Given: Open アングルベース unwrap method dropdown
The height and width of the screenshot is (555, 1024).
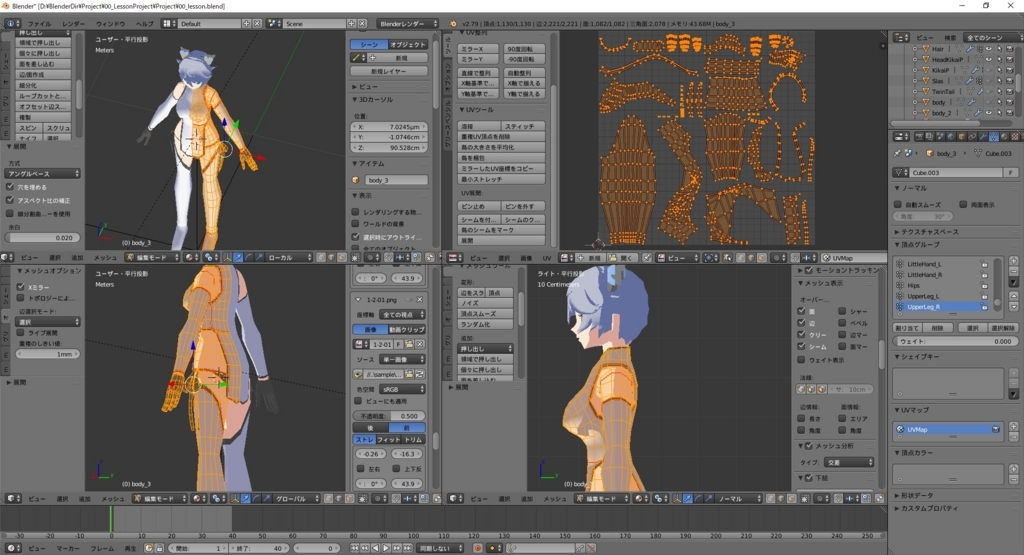Looking at the screenshot, I should click(42, 174).
